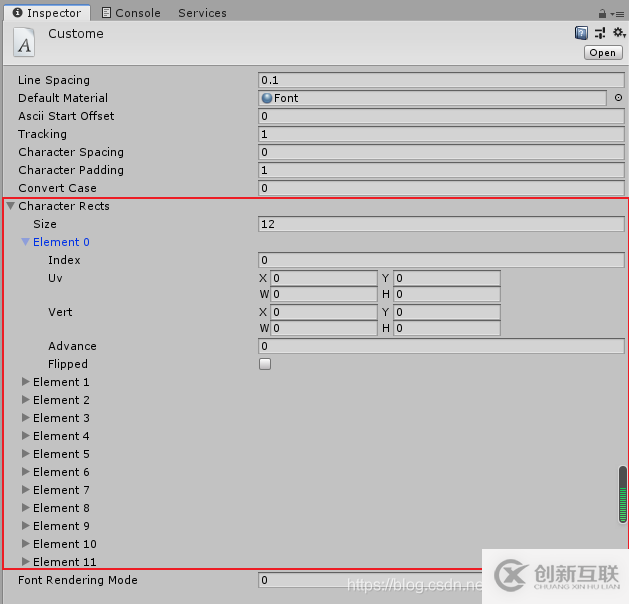629x604 pixels.
Task: Click the Character Rects Size field
Action: 441,224
